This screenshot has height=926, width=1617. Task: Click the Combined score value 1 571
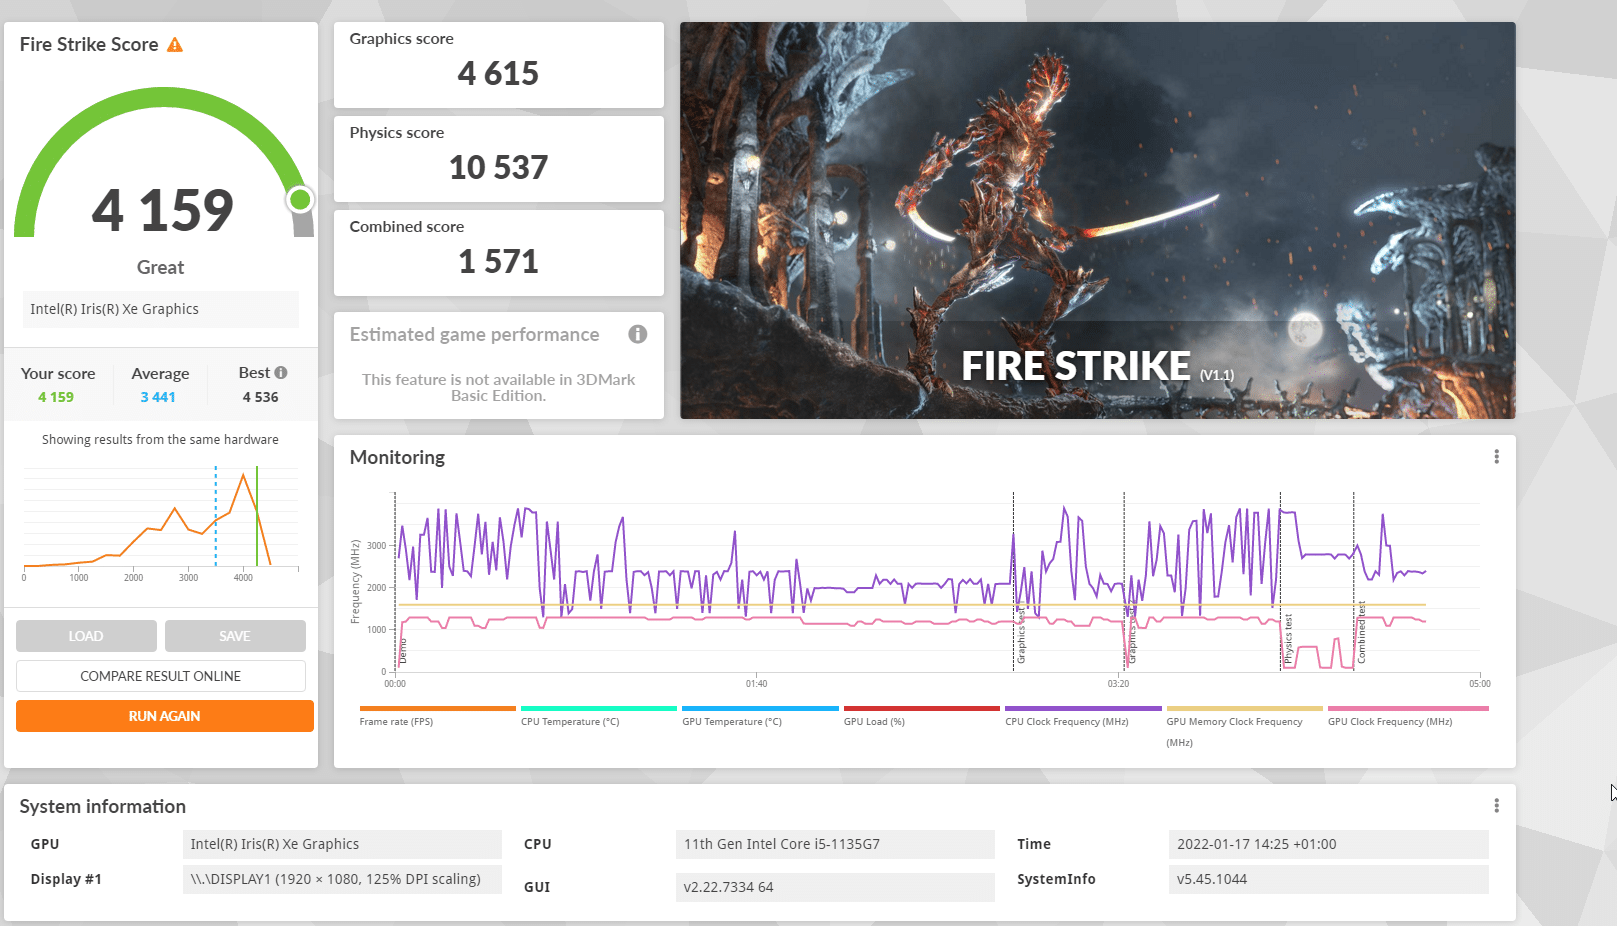[x=498, y=261]
